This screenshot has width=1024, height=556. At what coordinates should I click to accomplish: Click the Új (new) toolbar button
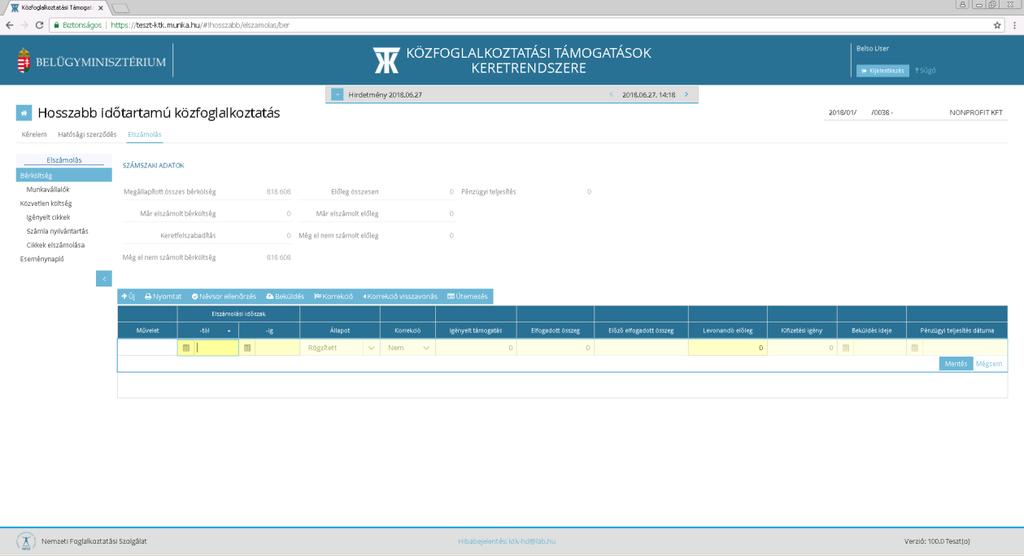click(x=128, y=297)
